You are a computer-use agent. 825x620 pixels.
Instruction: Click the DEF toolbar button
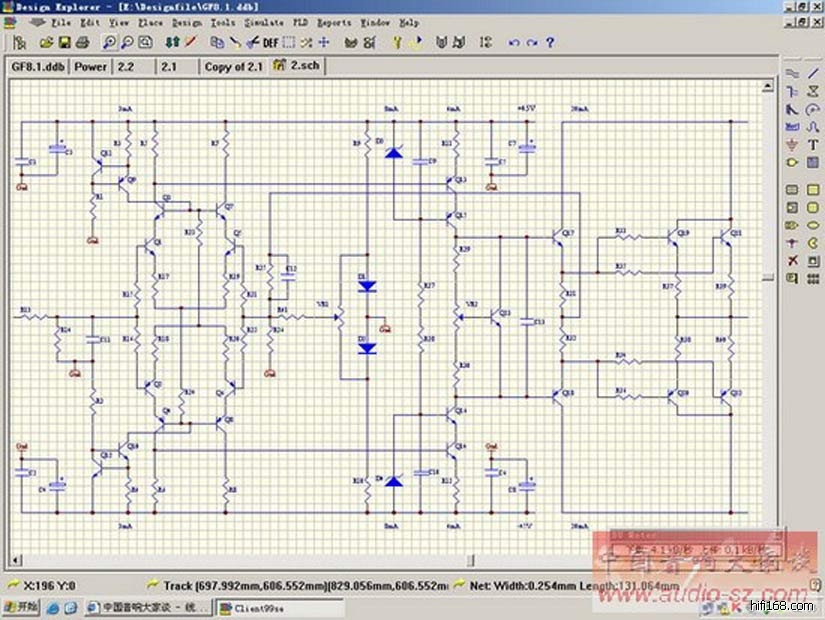pos(271,43)
